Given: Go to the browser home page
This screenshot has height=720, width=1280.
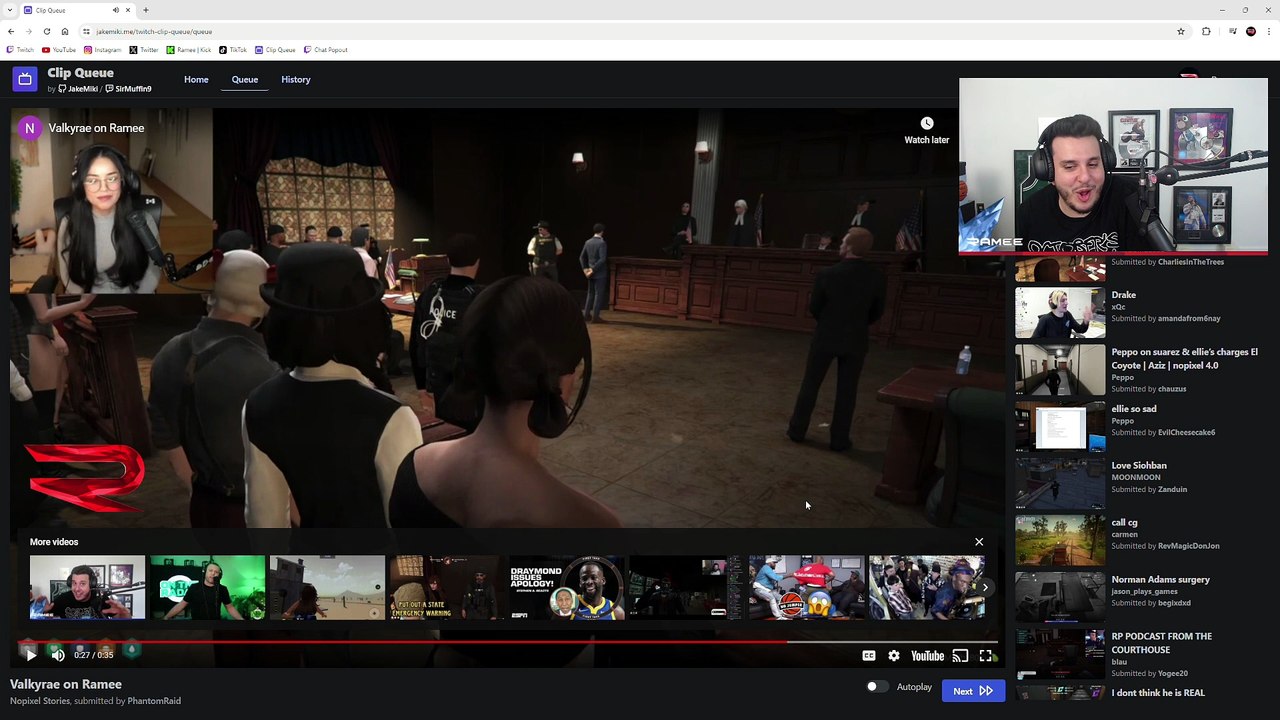Looking at the screenshot, I should click(64, 31).
